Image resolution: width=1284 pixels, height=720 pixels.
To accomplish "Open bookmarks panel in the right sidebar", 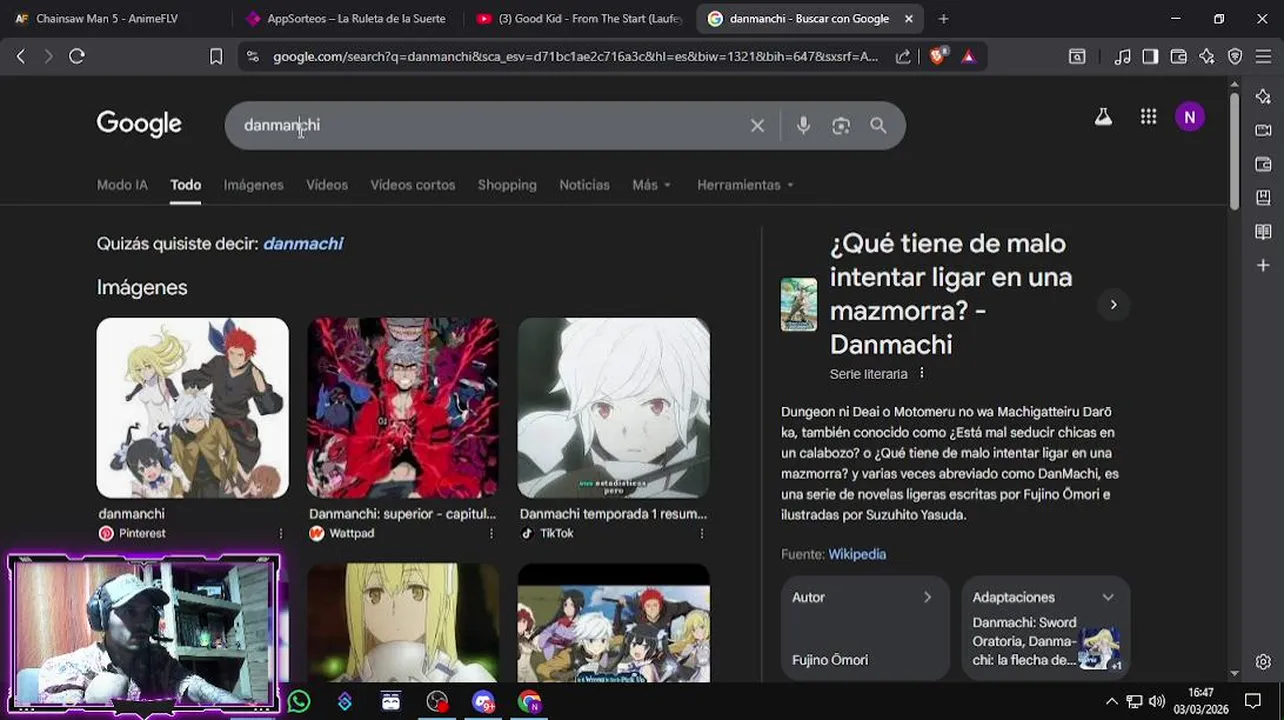I will (1263, 198).
